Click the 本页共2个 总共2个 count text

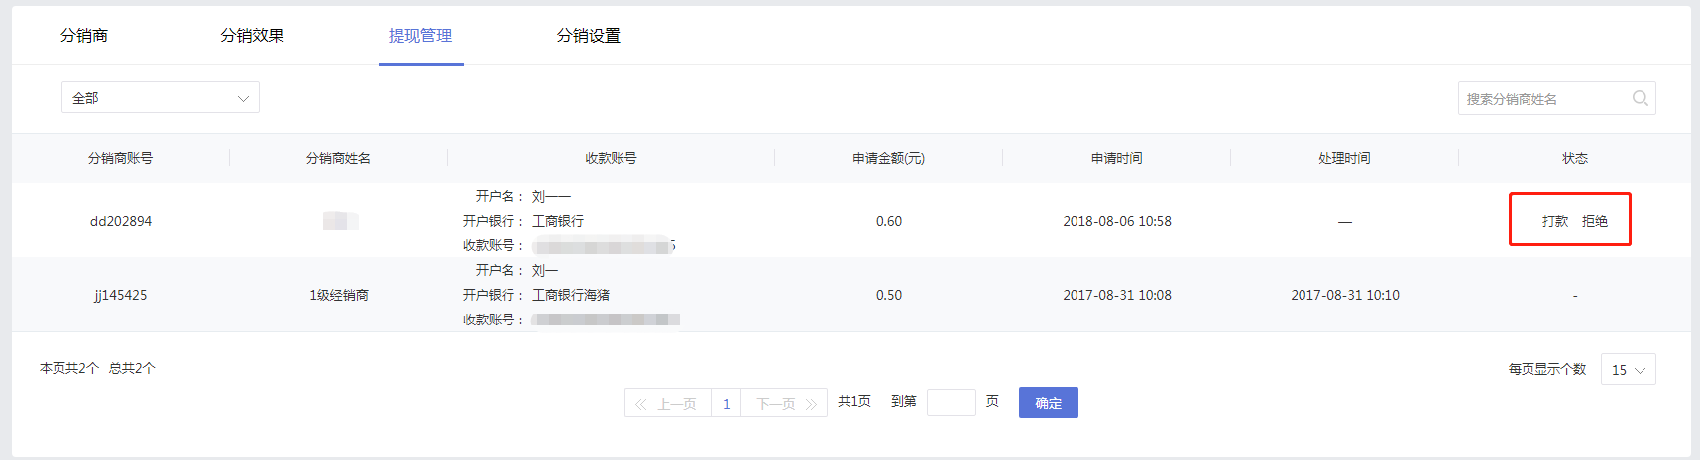pyautogui.click(x=98, y=368)
